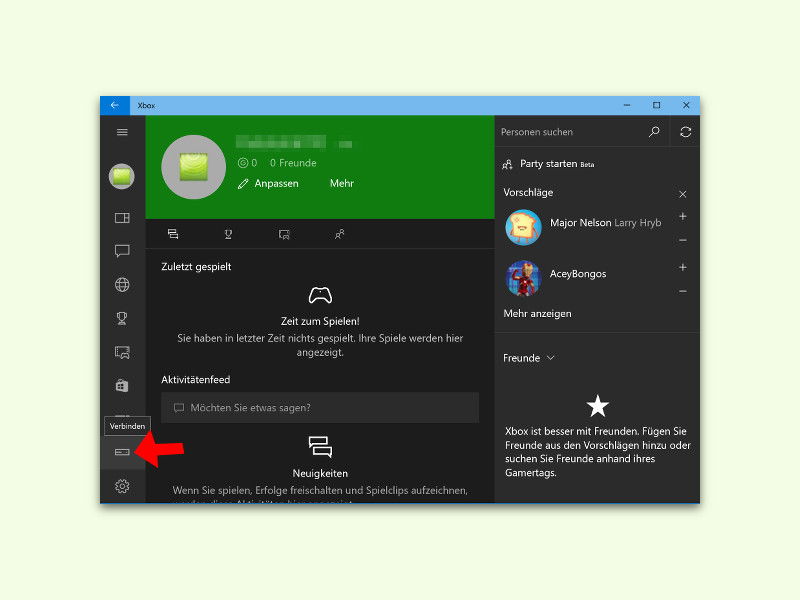Open the globe Community icon in sidebar
The height and width of the screenshot is (600, 800).
point(122,285)
